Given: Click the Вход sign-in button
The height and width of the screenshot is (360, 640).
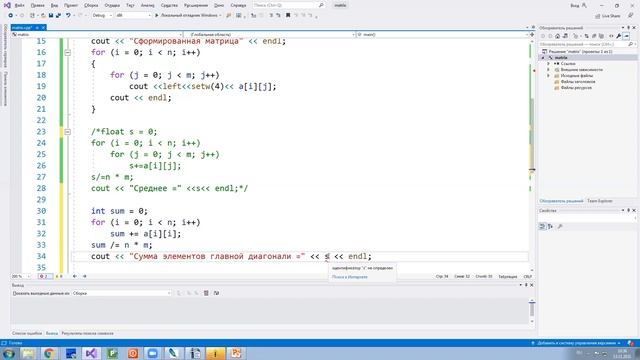Looking at the screenshot, I should pyautogui.click(x=578, y=5).
